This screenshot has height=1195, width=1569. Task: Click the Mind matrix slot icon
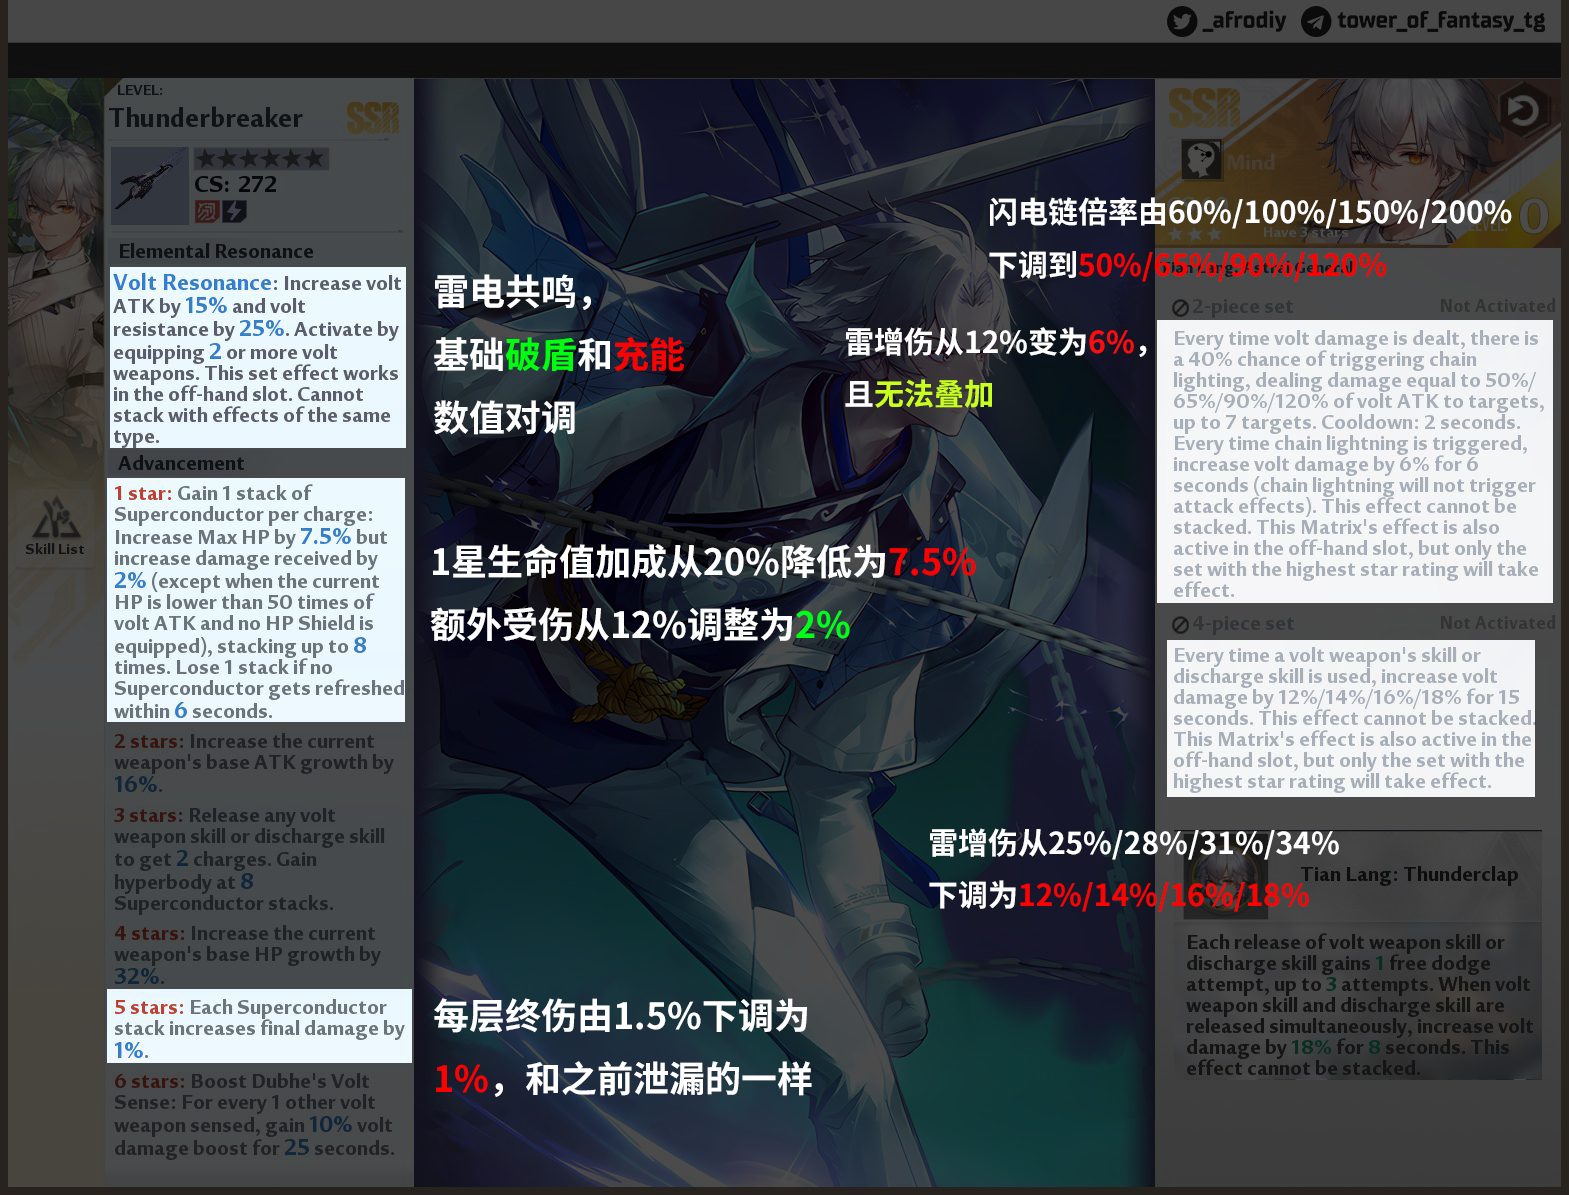(x=1201, y=160)
